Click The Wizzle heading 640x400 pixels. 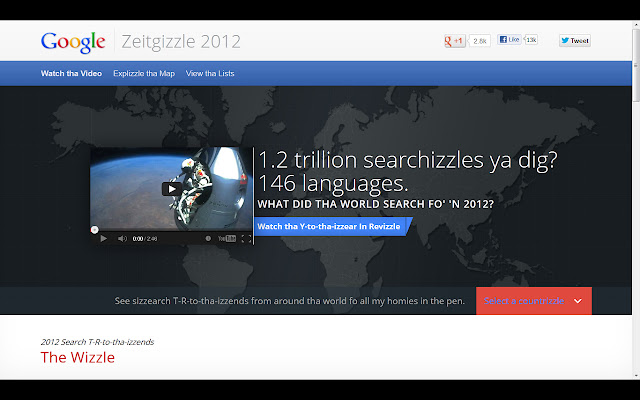pyautogui.click(x=78, y=358)
